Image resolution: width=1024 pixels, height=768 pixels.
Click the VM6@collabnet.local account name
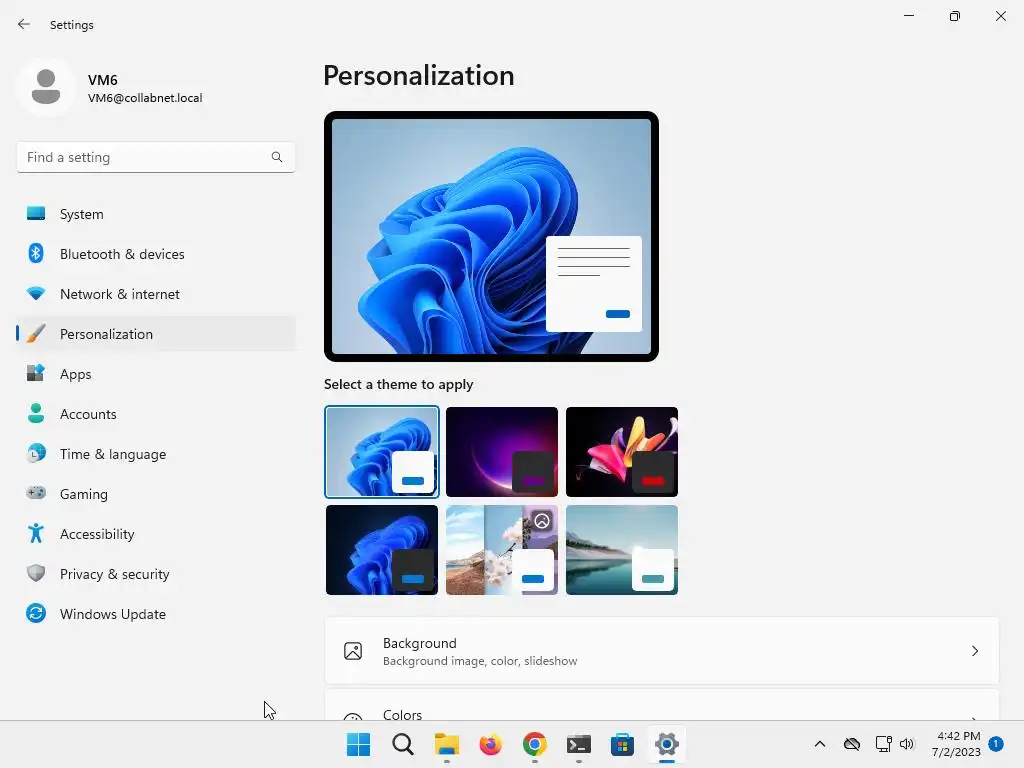click(145, 98)
